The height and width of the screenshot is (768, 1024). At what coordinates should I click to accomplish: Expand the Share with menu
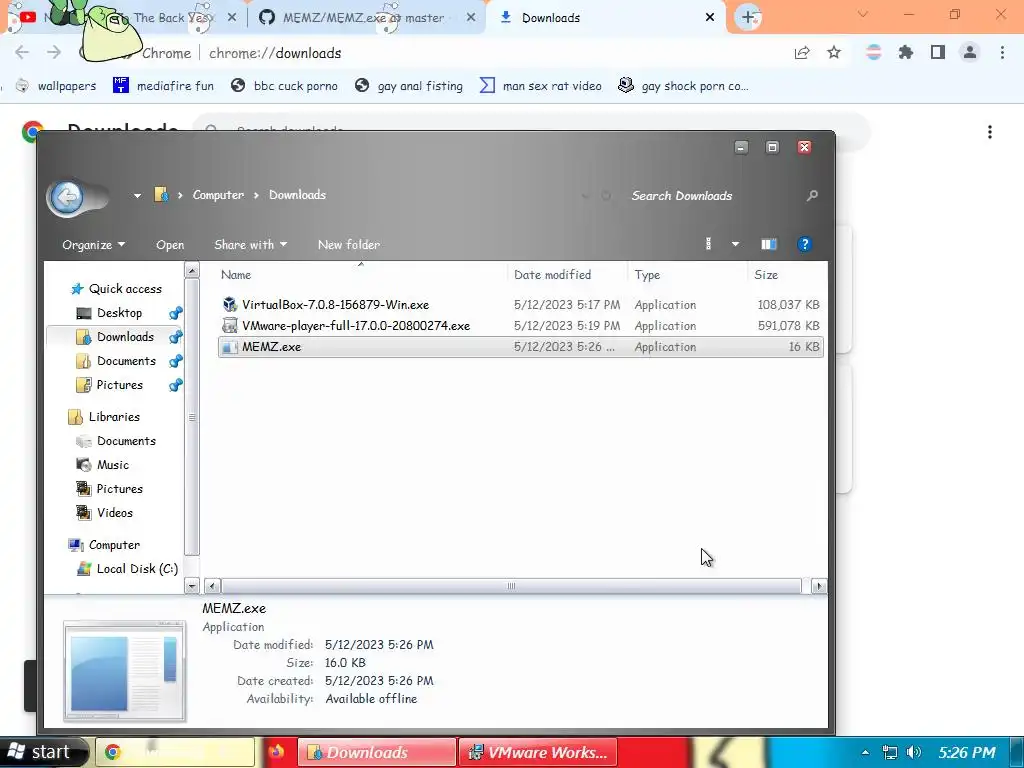(x=251, y=245)
